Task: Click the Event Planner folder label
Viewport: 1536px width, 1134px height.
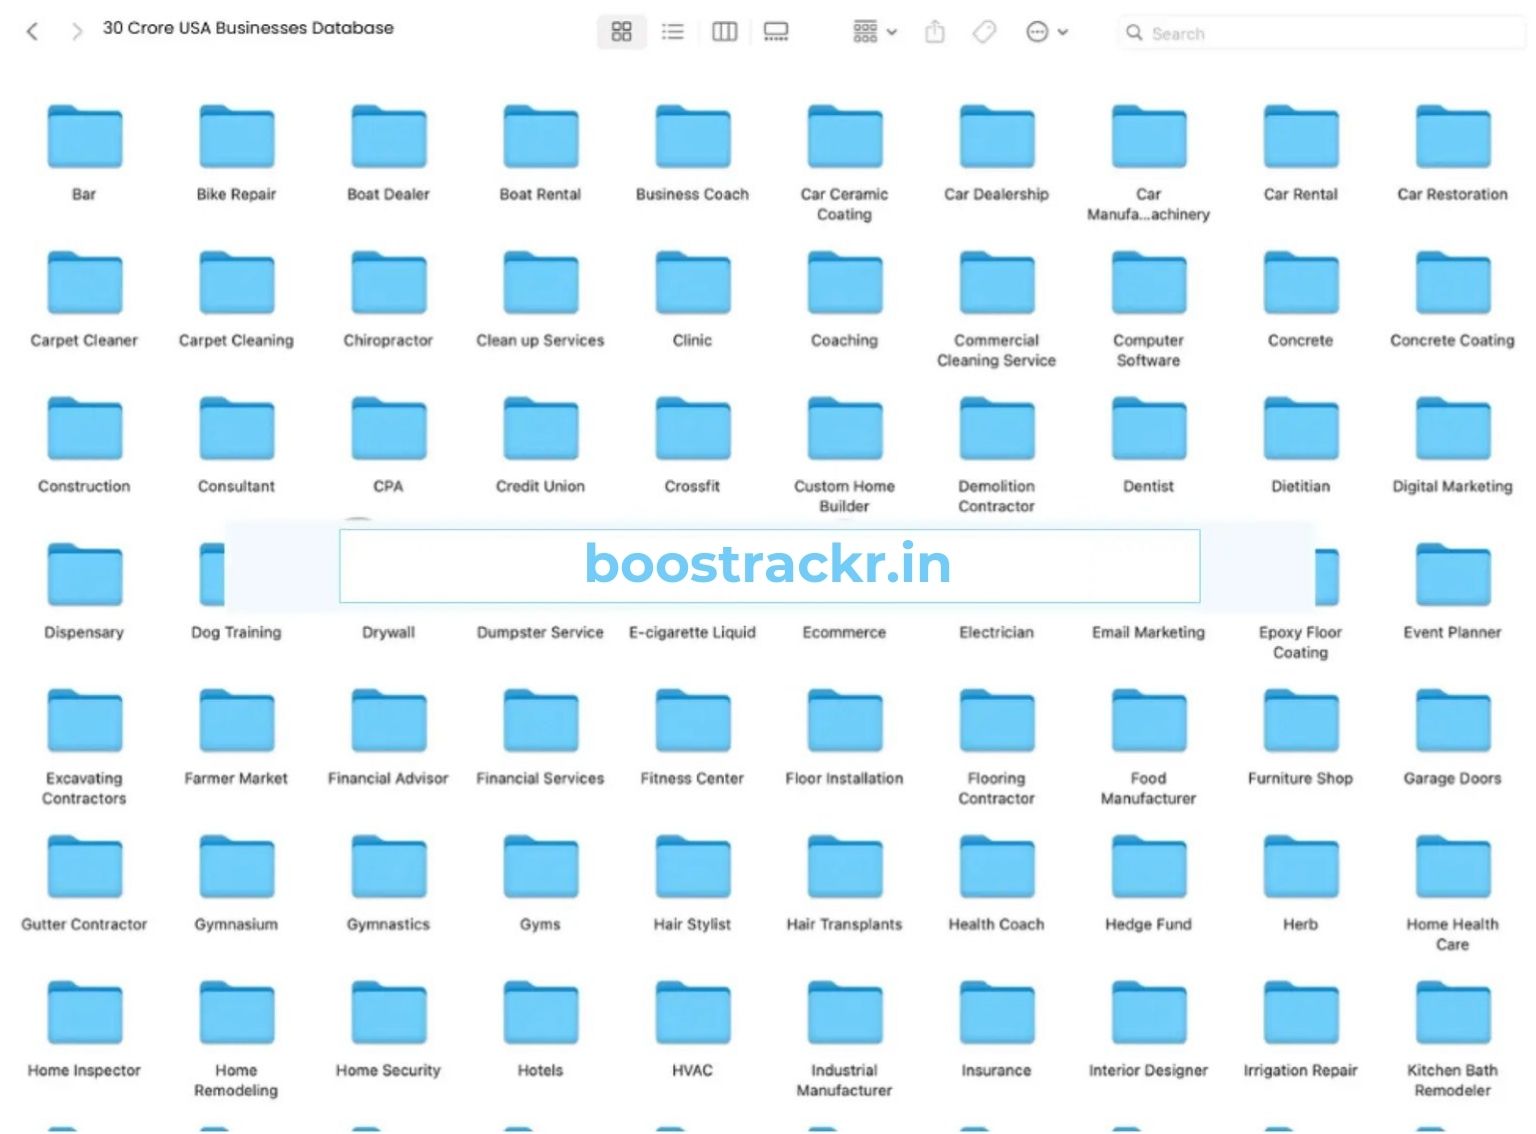Action: [1452, 632]
